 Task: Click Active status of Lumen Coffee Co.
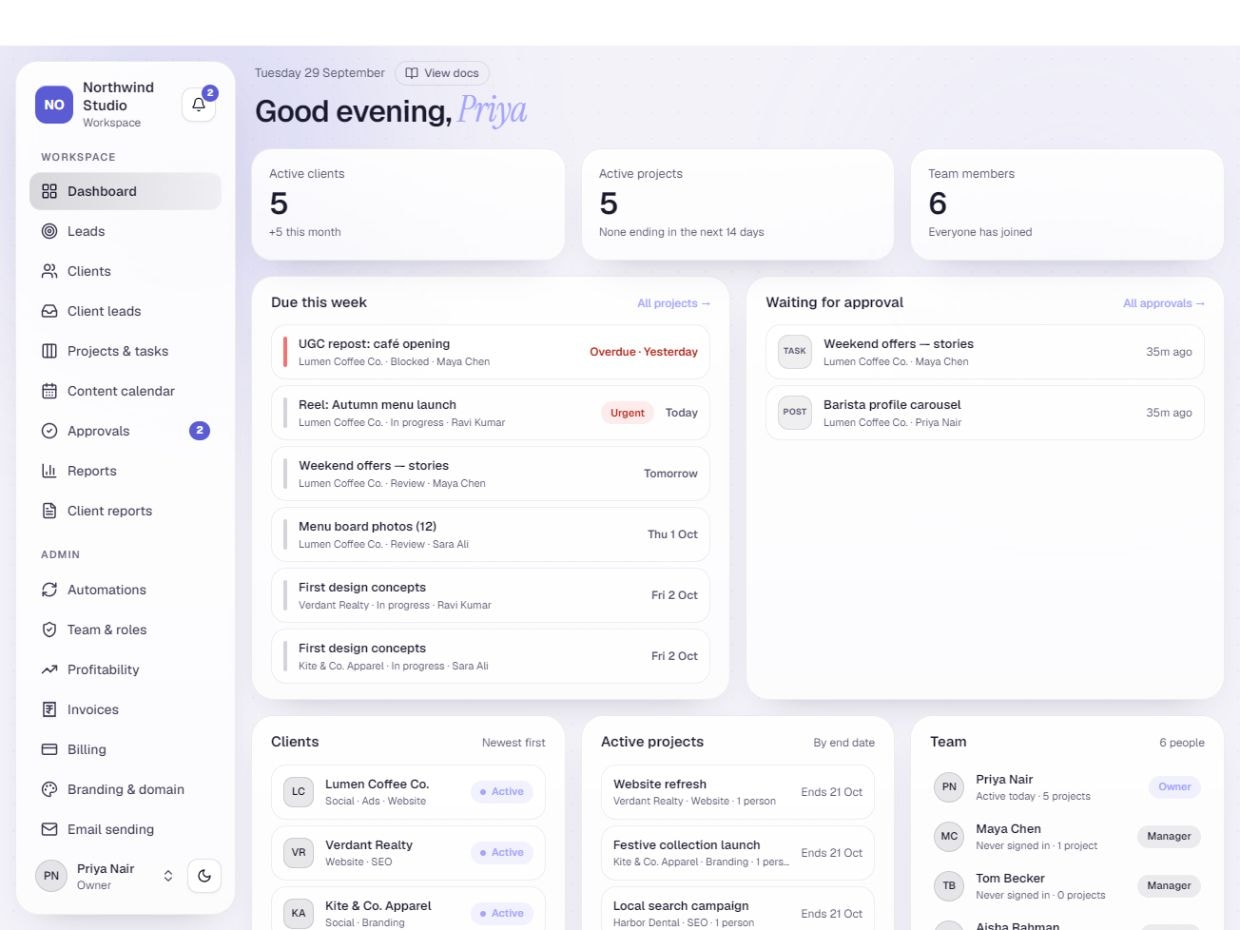502,792
